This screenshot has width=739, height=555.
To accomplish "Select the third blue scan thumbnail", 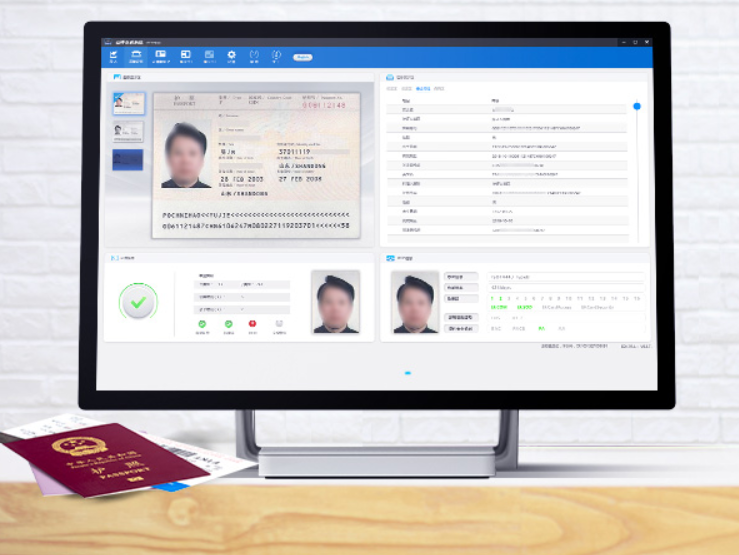I will (128, 160).
